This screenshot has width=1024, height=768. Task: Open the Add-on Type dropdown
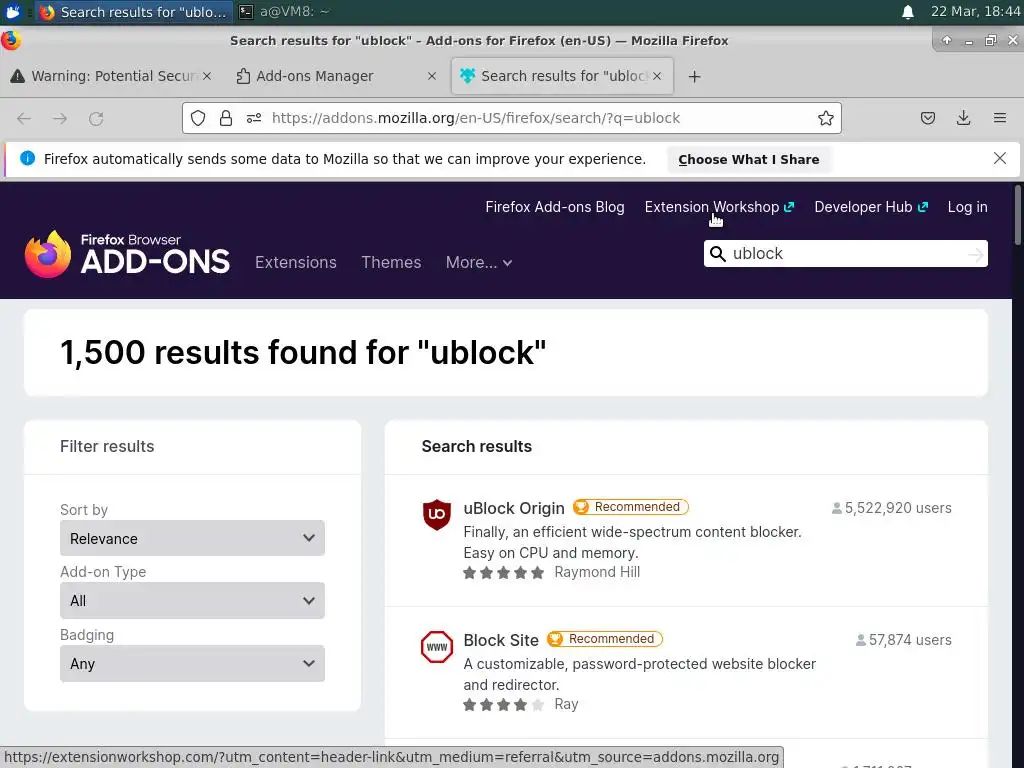192,601
